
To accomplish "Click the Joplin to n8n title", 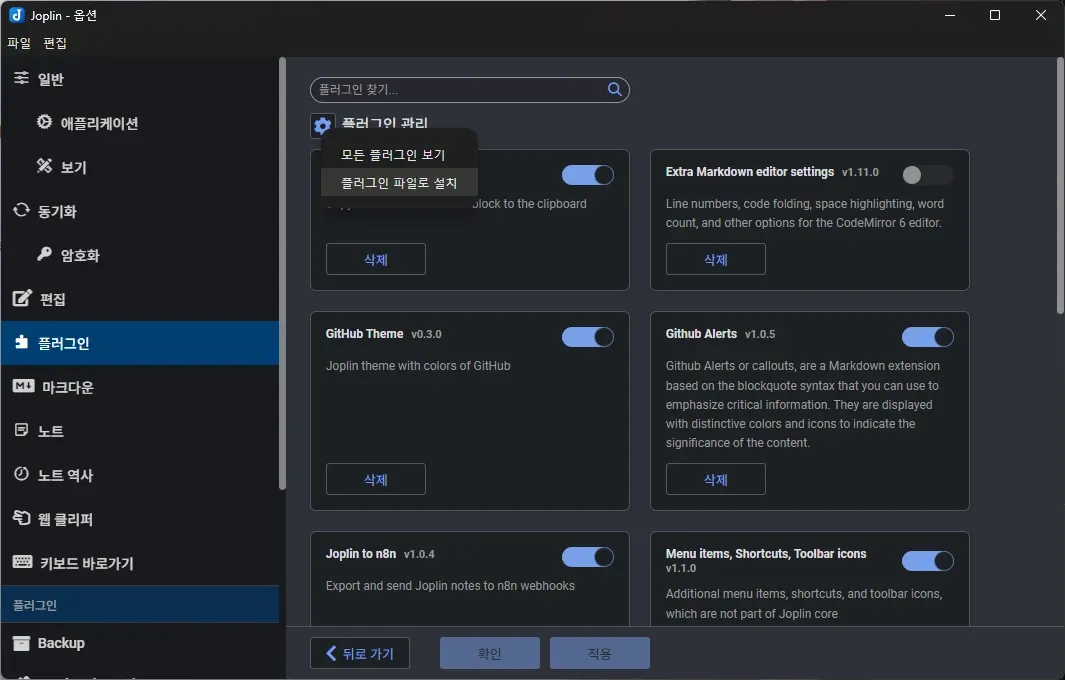I will (x=361, y=554).
